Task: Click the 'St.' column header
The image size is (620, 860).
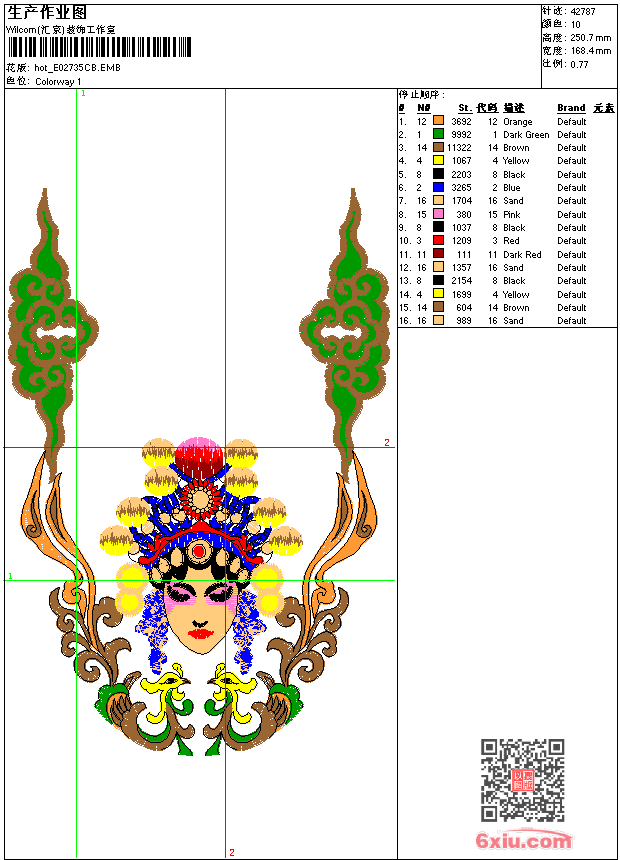Action: (x=465, y=108)
